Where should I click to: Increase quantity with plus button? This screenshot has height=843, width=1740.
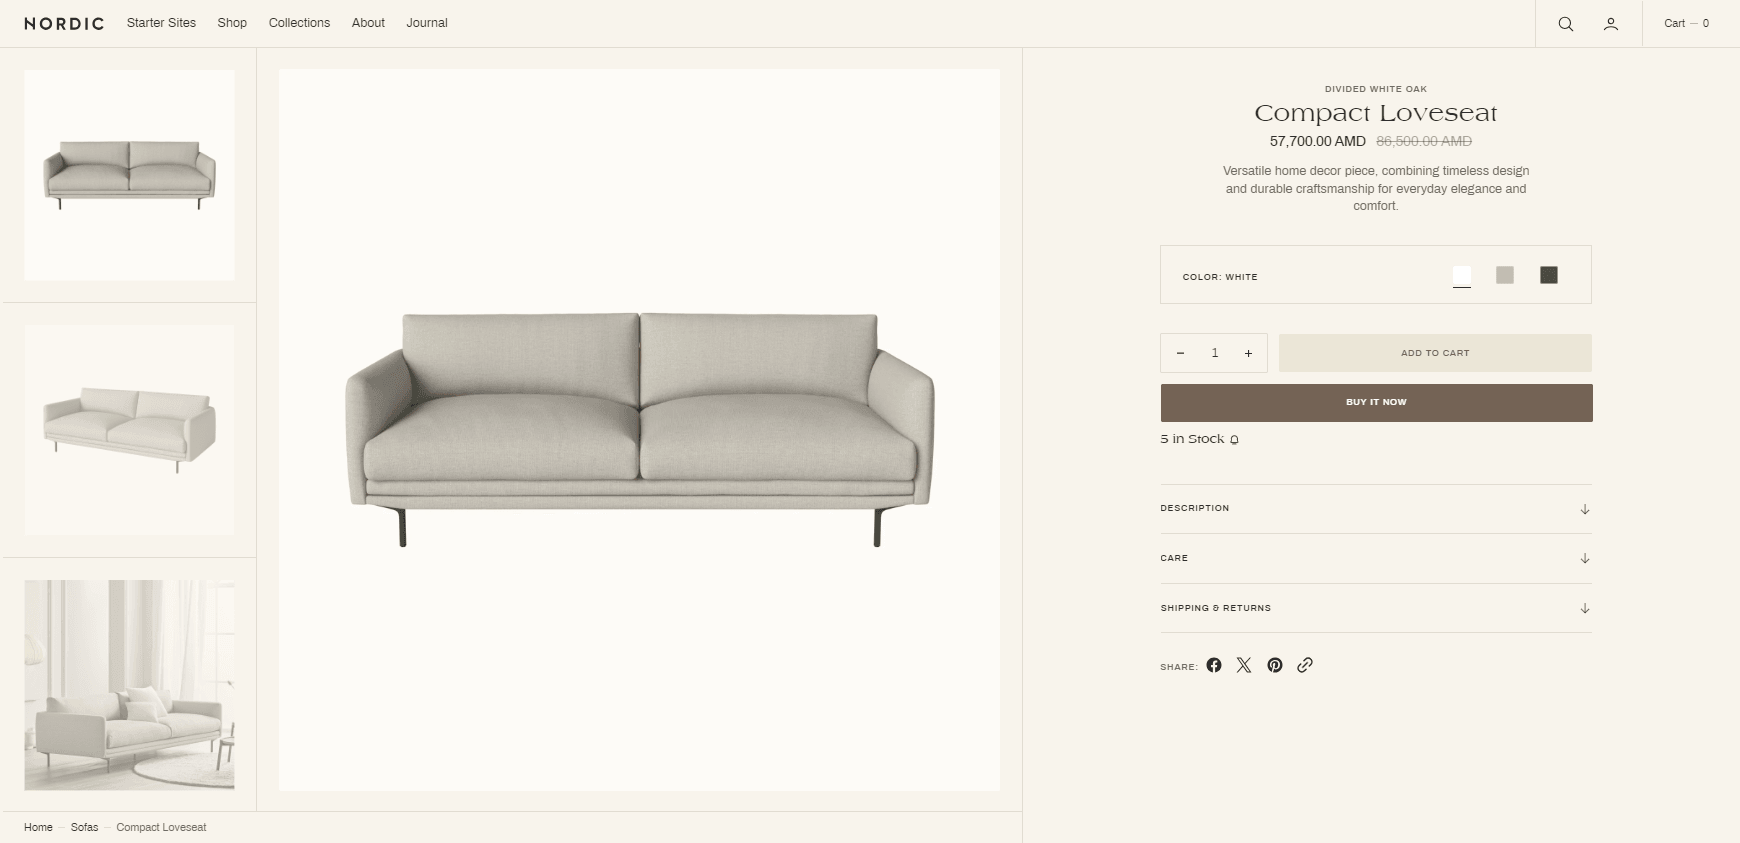pos(1248,353)
